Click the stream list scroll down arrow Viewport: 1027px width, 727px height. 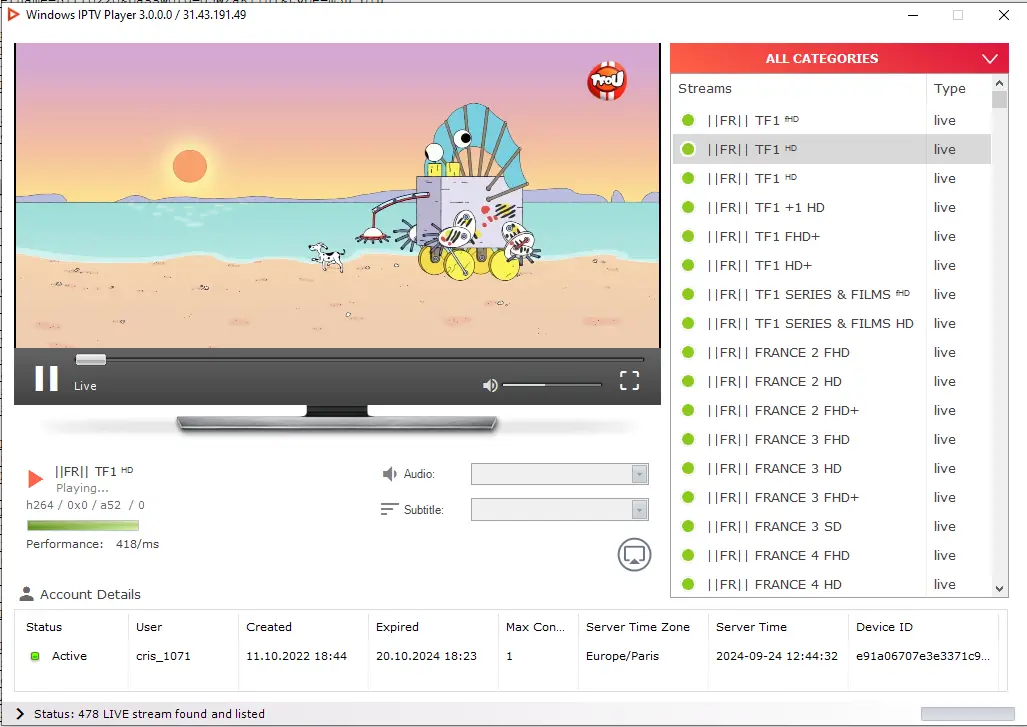(999, 588)
